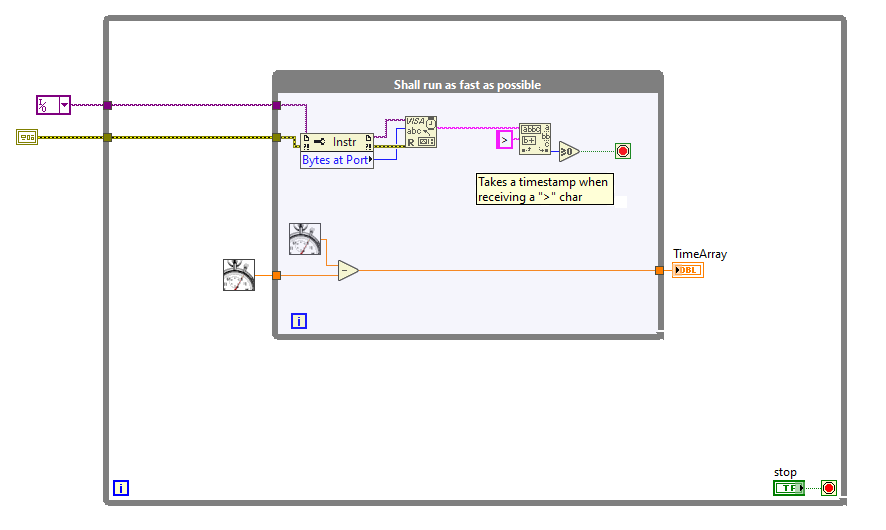Click the tick count stopwatch outside inner loop

(x=239, y=275)
